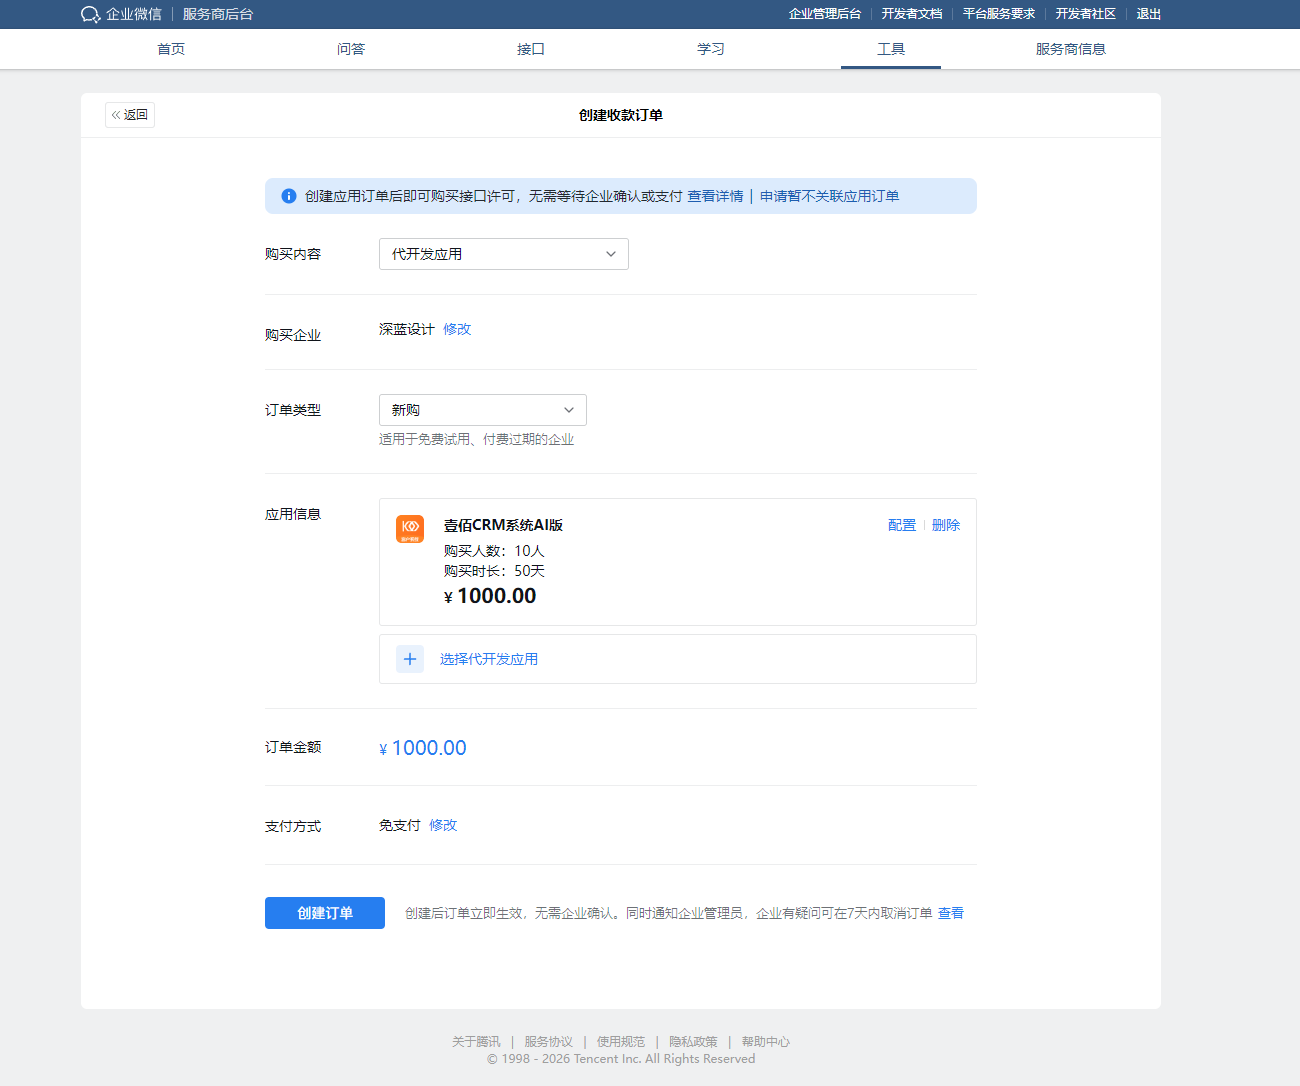Open the 接口 tab
Image resolution: width=1300 pixels, height=1086 pixels.
[531, 49]
